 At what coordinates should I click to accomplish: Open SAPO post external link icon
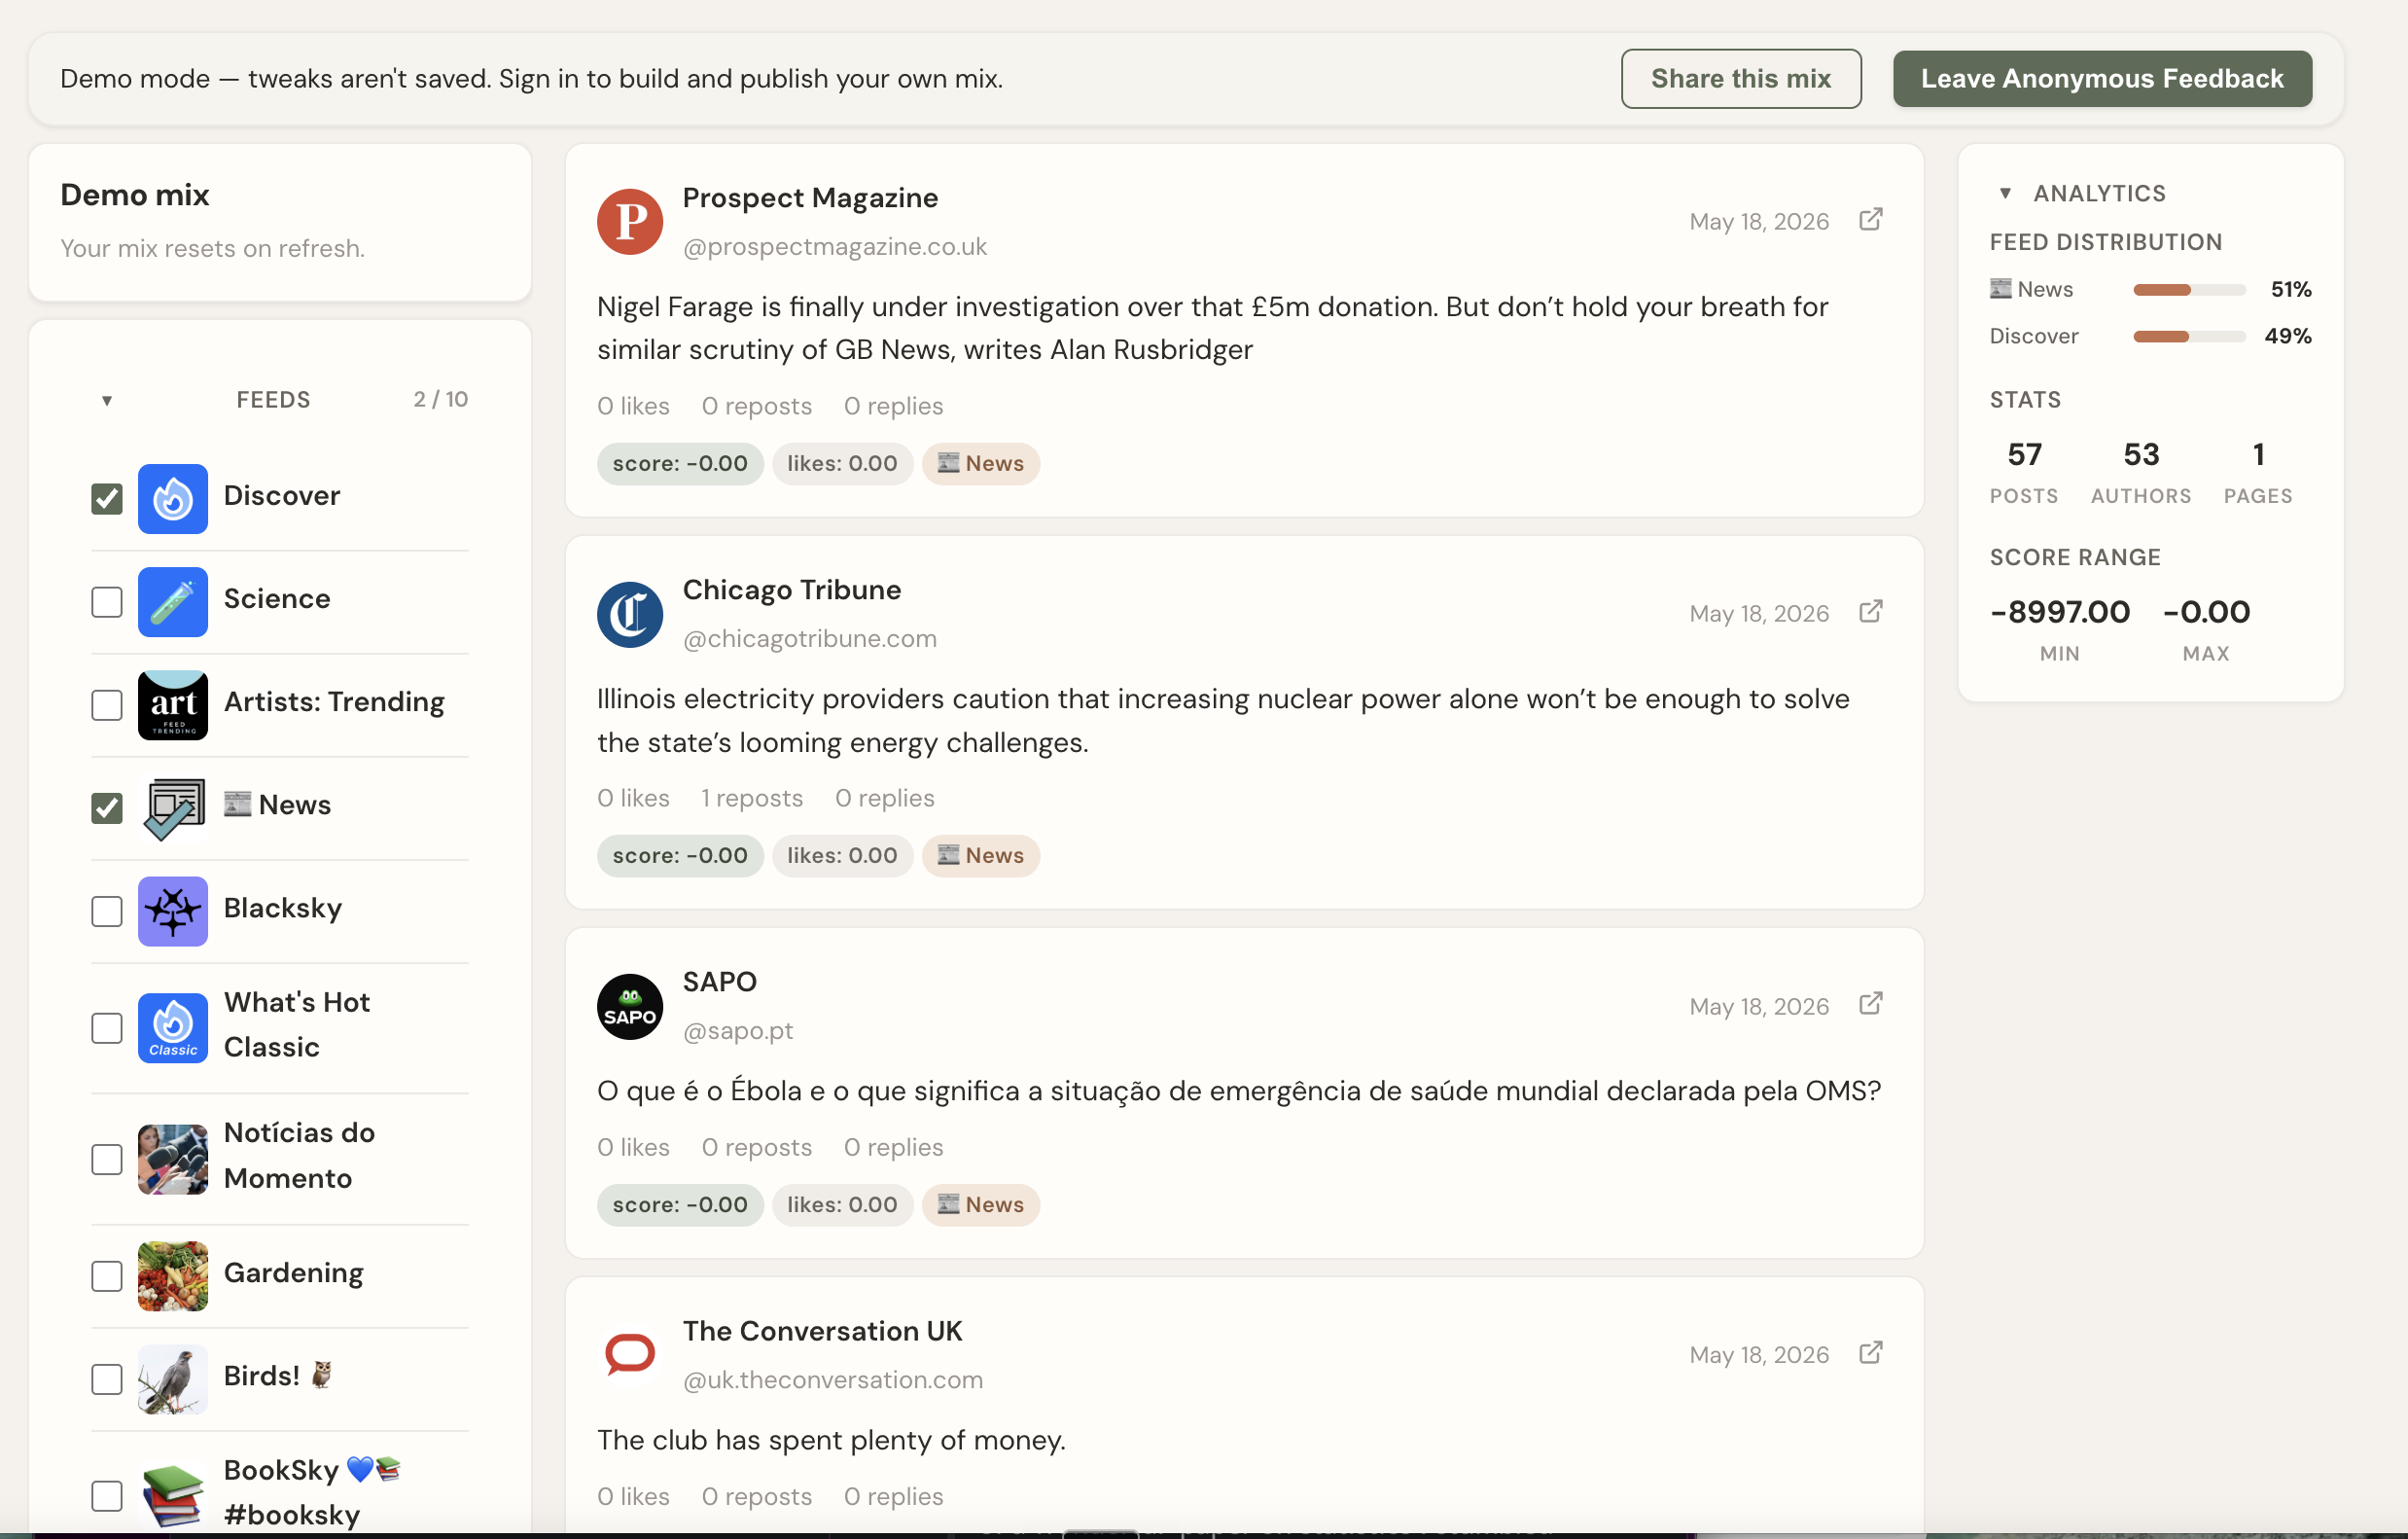[1870, 1004]
